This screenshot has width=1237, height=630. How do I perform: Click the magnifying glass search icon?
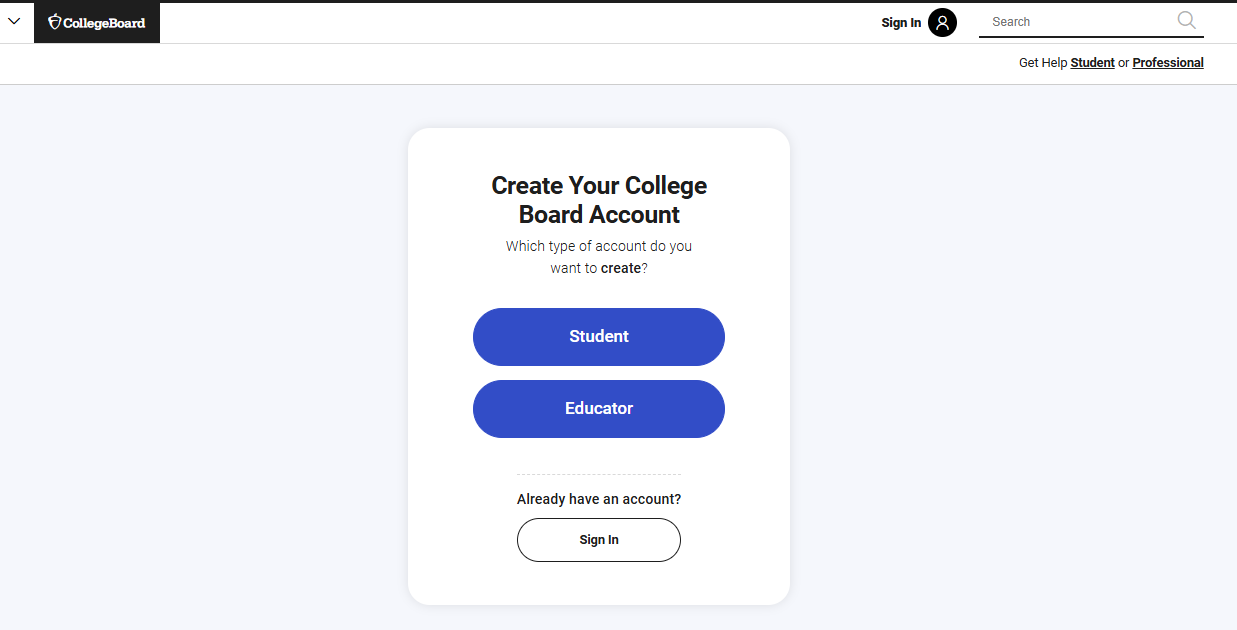pos(1186,20)
